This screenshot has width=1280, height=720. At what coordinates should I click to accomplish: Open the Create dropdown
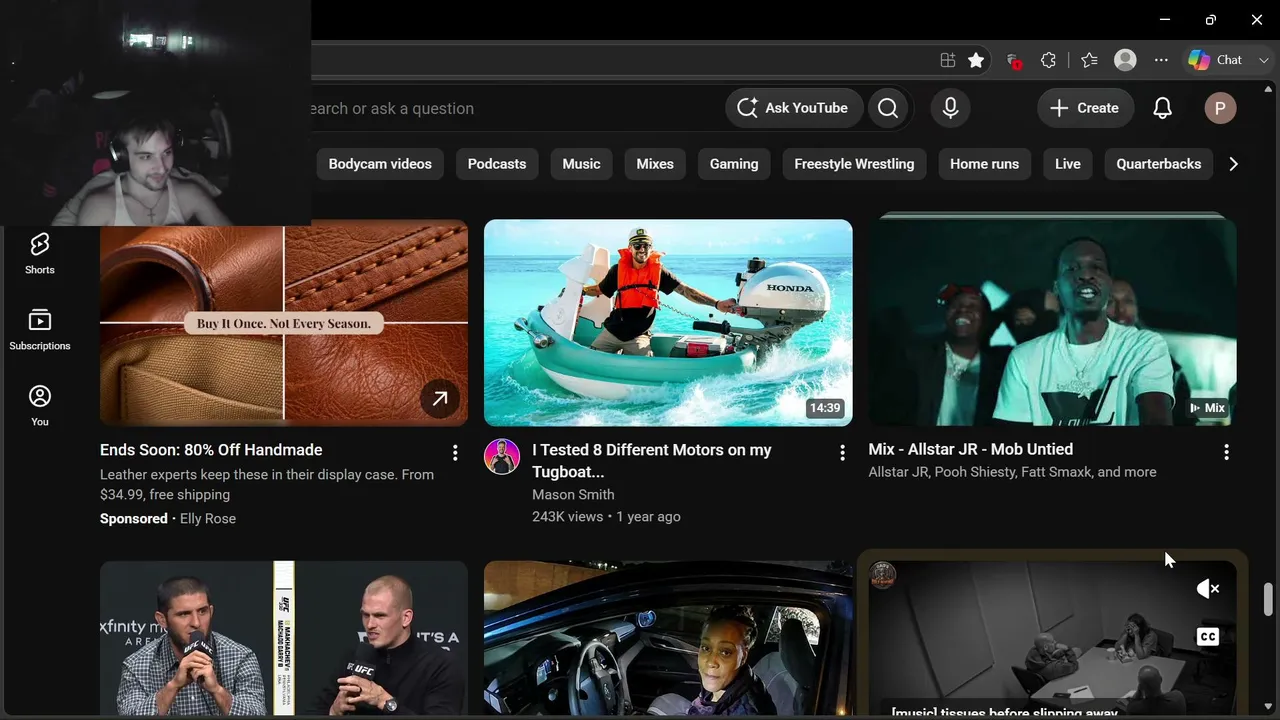pyautogui.click(x=1085, y=108)
